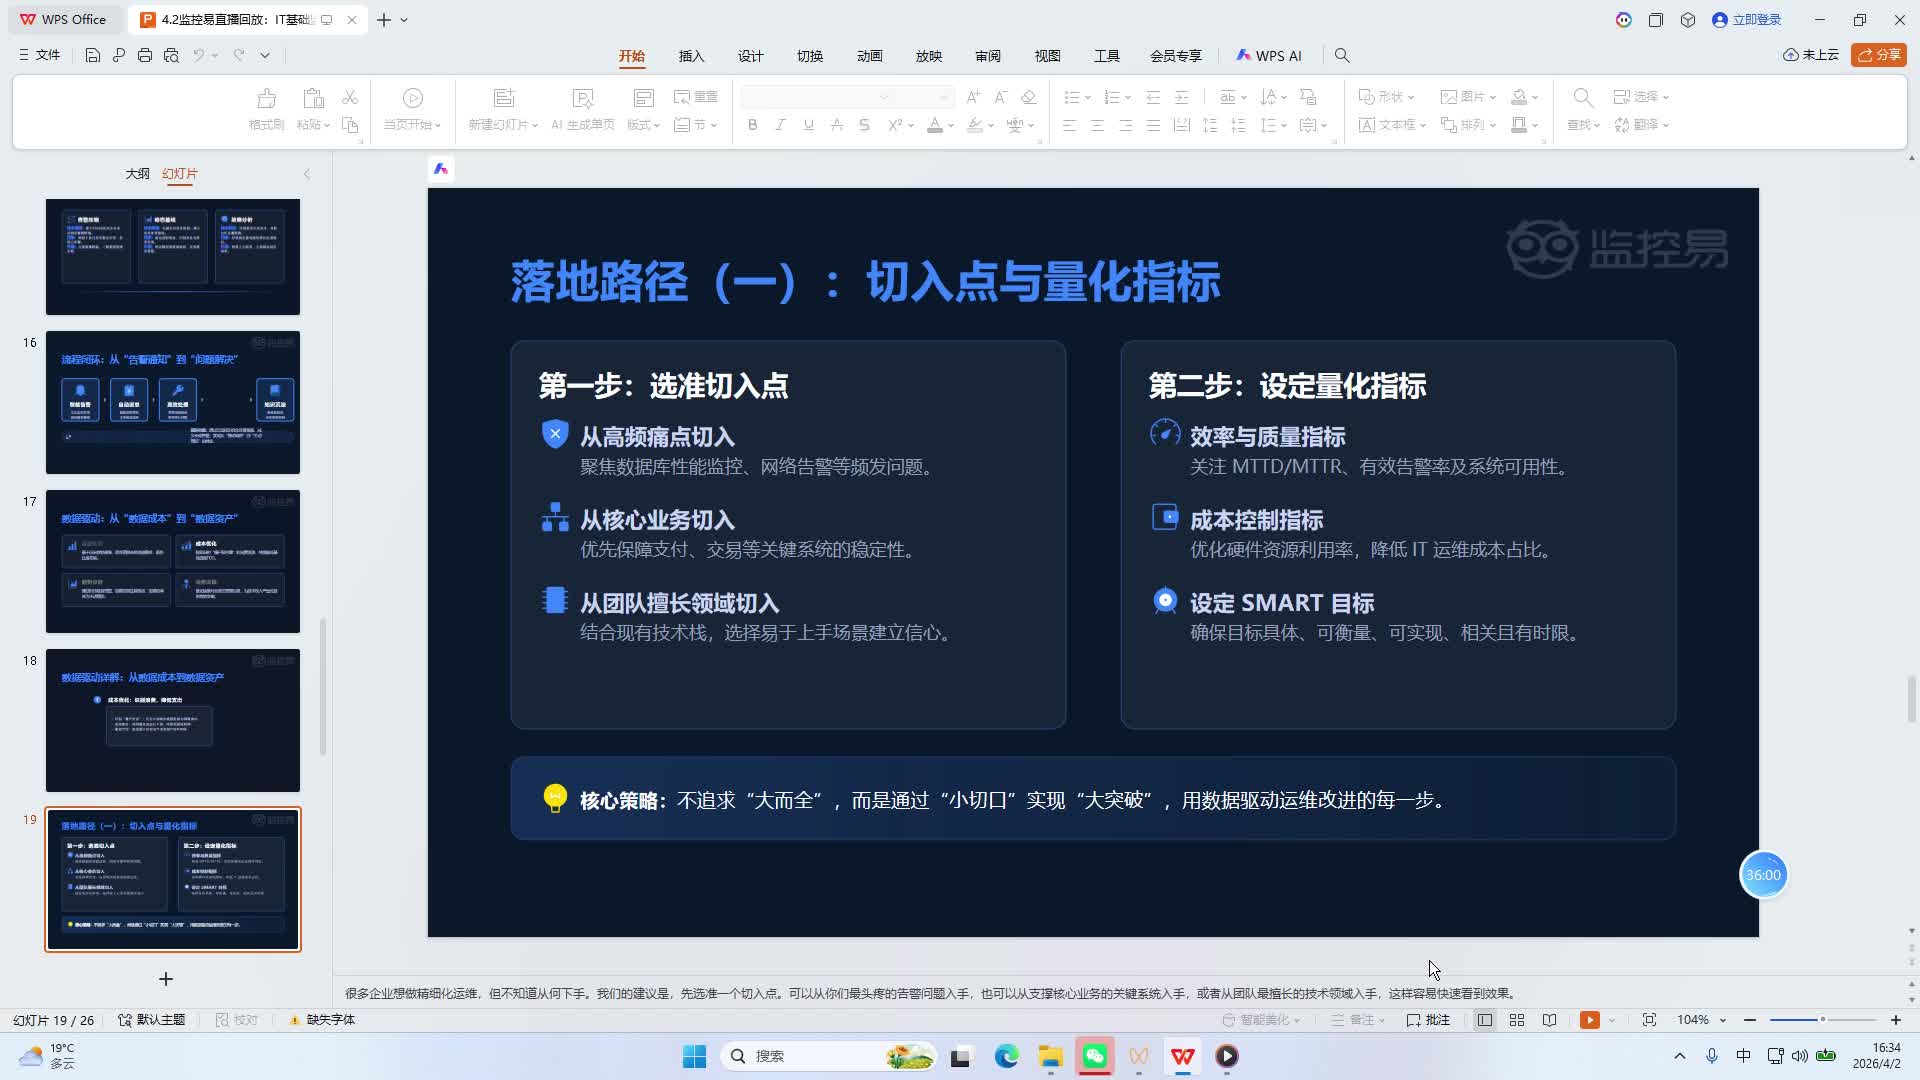This screenshot has height=1080, width=1920.
Task: Collapse the slide thumbnail panel chevron
Action: pos(307,174)
